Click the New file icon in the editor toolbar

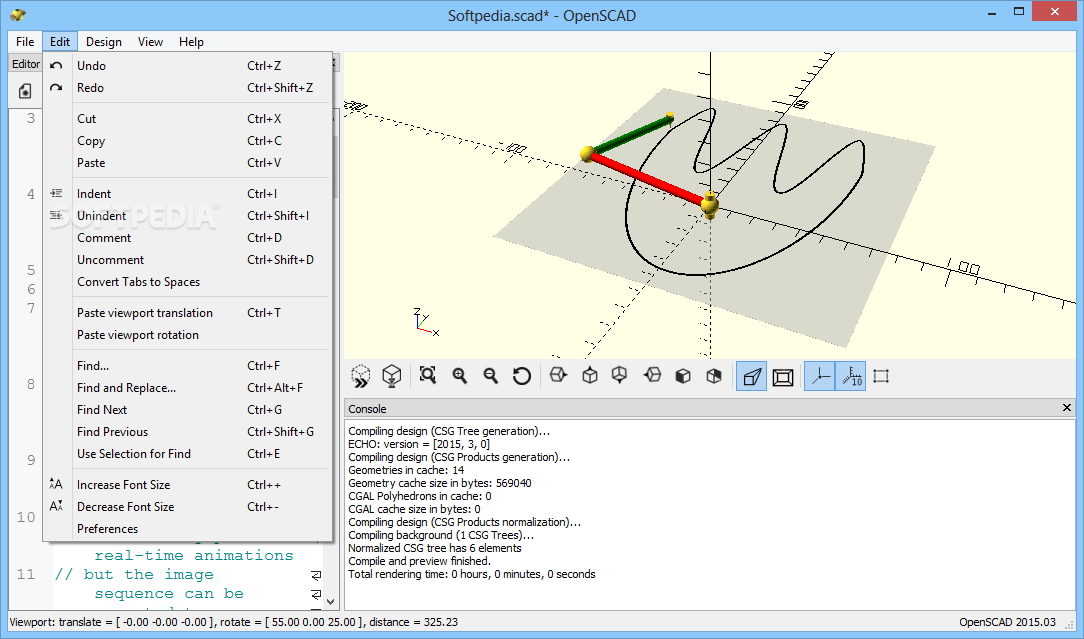click(25, 91)
